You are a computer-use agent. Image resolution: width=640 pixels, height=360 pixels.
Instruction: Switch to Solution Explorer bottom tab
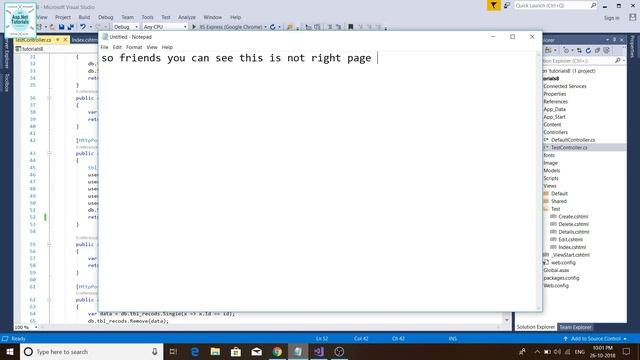click(536, 327)
